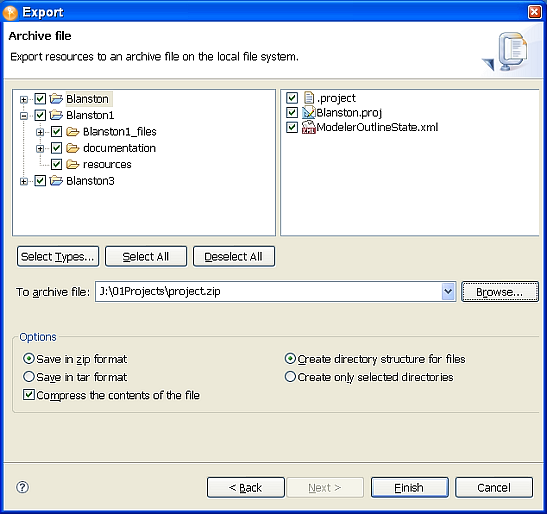Select the Blanston1 tree row label
Viewport: 547px width, 514px height.
(x=90, y=115)
